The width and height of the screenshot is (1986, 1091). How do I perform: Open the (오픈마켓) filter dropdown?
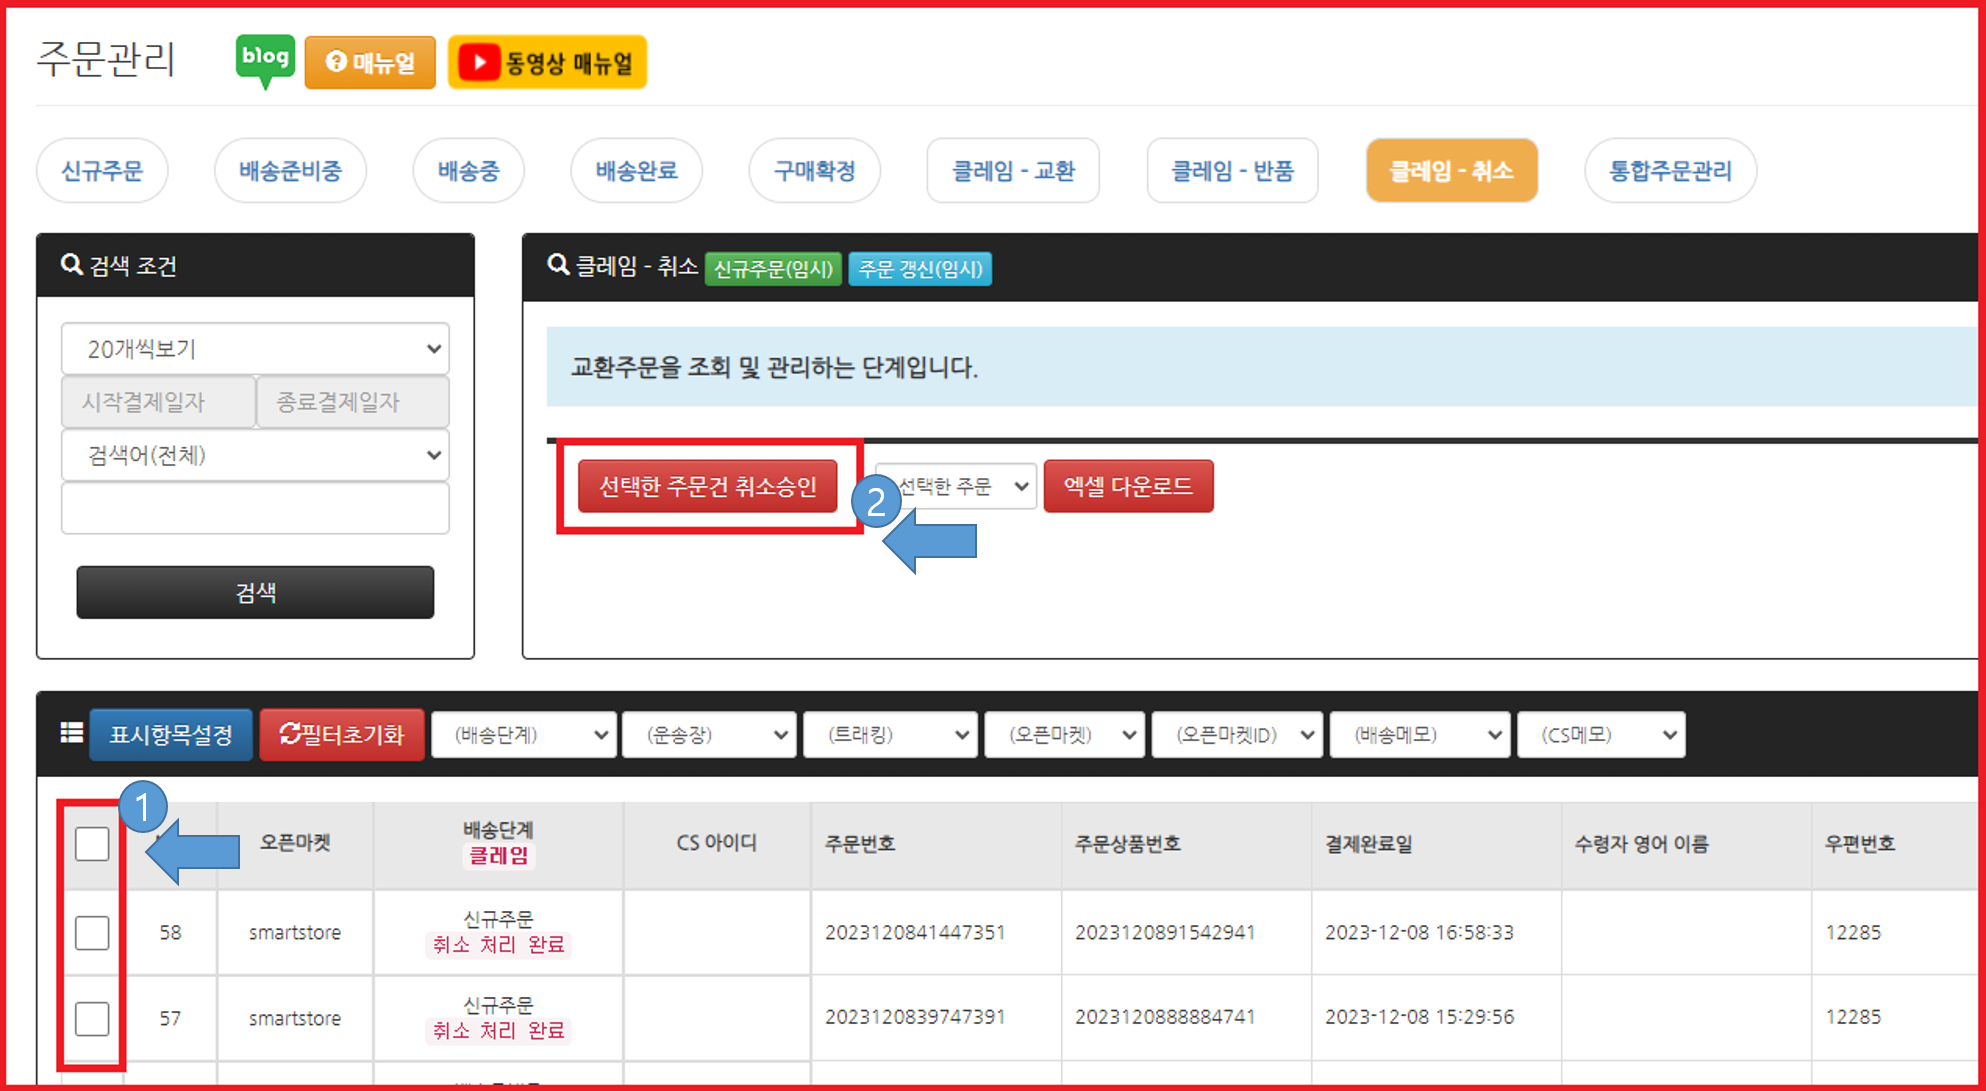click(x=1064, y=735)
